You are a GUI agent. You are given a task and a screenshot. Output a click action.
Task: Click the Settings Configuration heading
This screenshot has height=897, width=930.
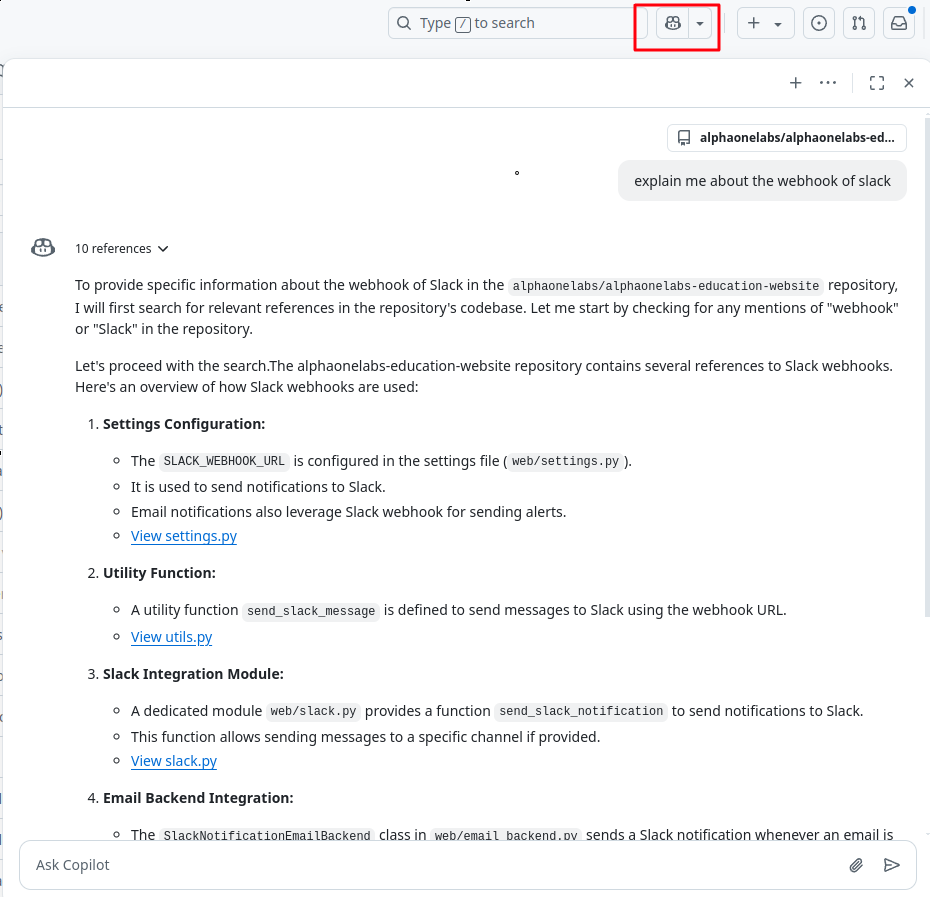[x=184, y=424]
